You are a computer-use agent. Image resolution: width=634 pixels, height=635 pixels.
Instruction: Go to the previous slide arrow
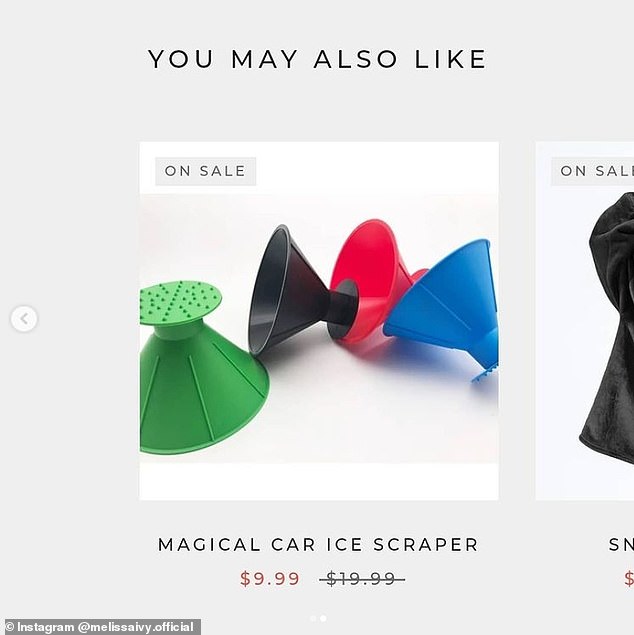pyautogui.click(x=24, y=319)
